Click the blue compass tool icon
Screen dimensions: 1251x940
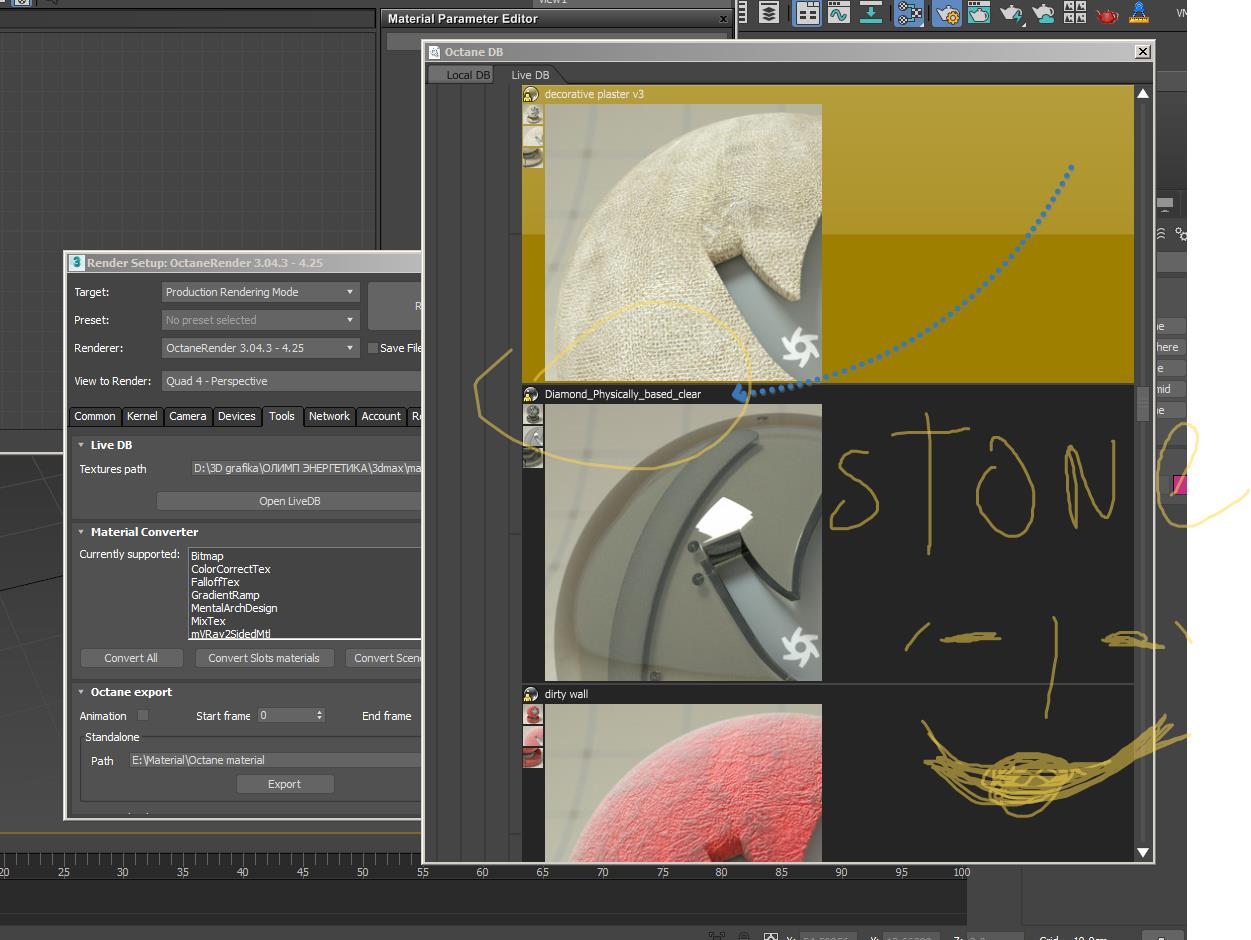(1139, 13)
